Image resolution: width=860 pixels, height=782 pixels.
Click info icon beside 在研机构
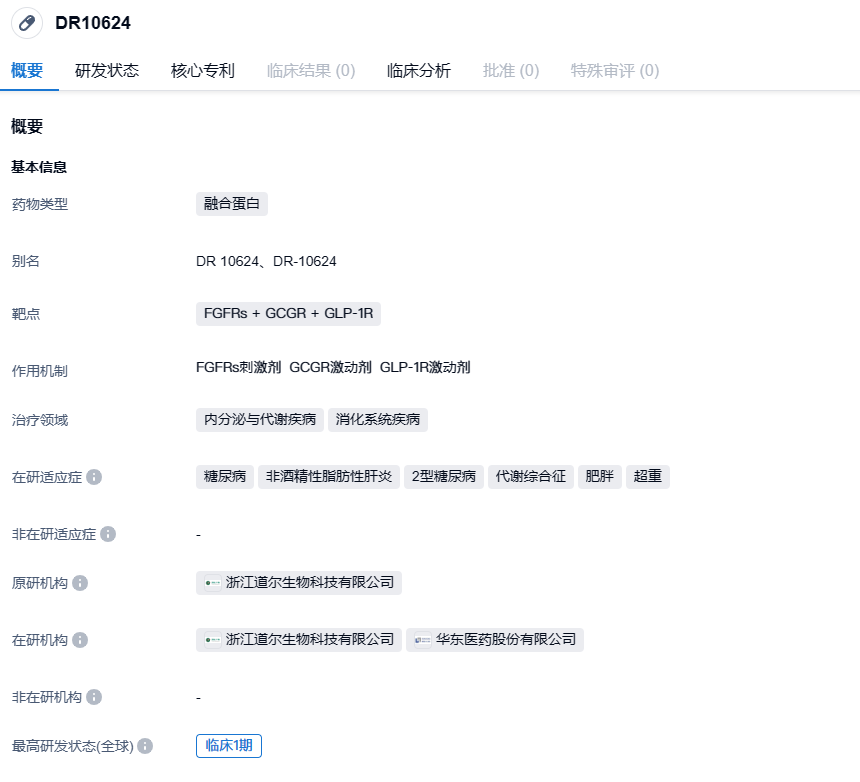tap(80, 640)
